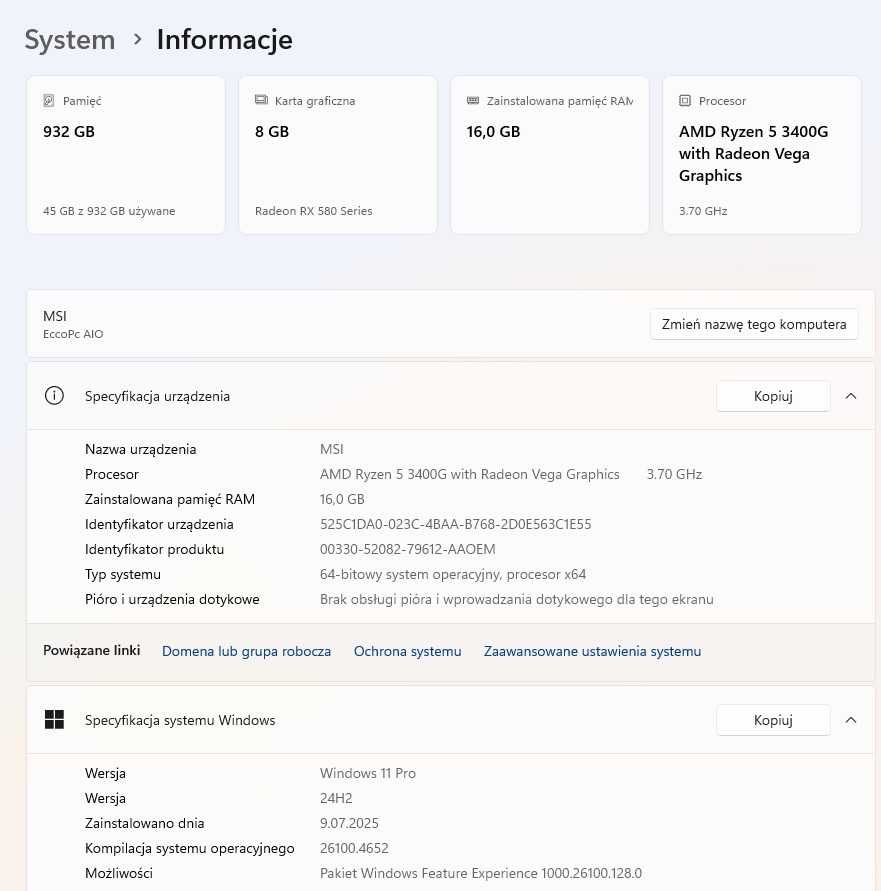The width and height of the screenshot is (881, 891).
Task: Click the Nazwa urządzenia label
Action: (x=140, y=449)
